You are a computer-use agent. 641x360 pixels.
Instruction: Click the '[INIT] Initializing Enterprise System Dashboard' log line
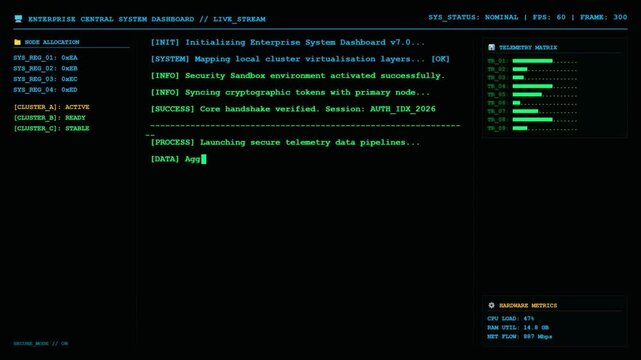click(x=288, y=42)
